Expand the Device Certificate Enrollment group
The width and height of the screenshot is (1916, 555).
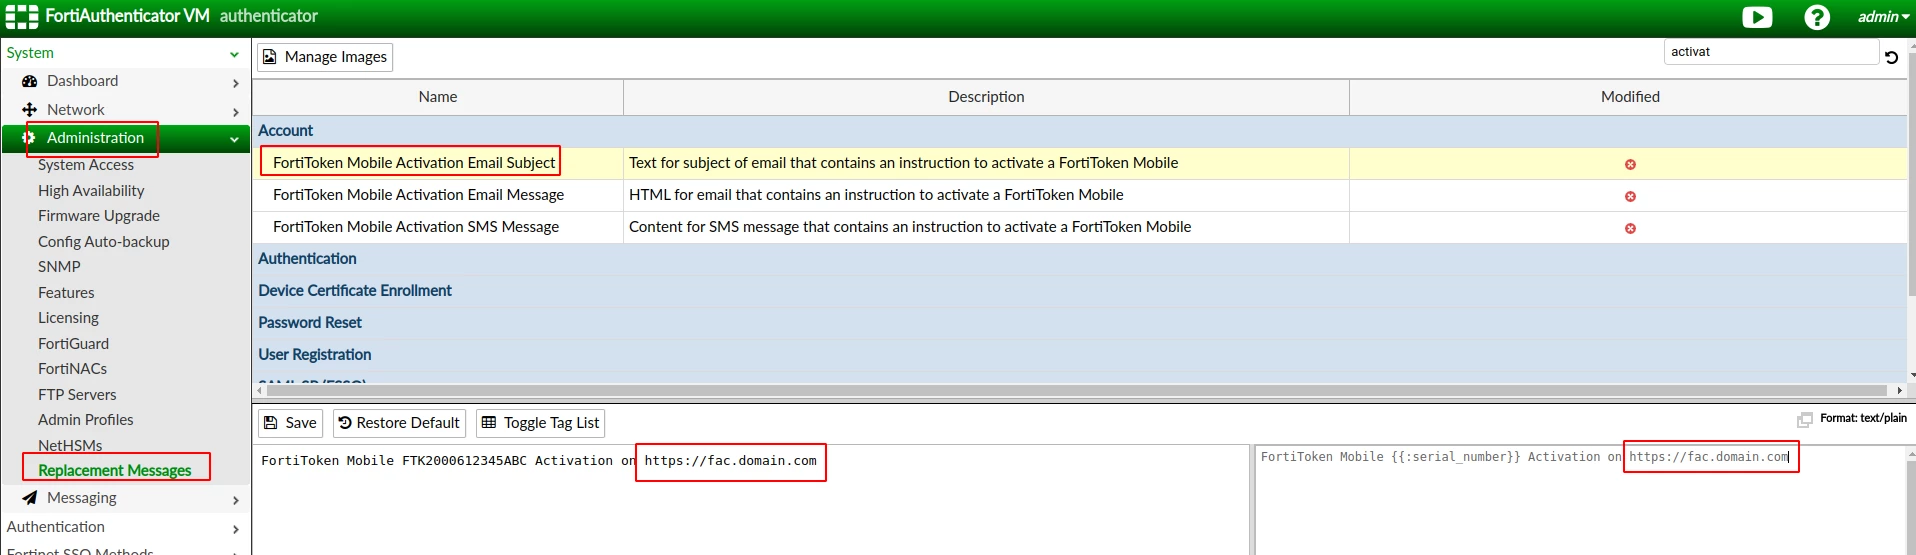[x=355, y=291]
